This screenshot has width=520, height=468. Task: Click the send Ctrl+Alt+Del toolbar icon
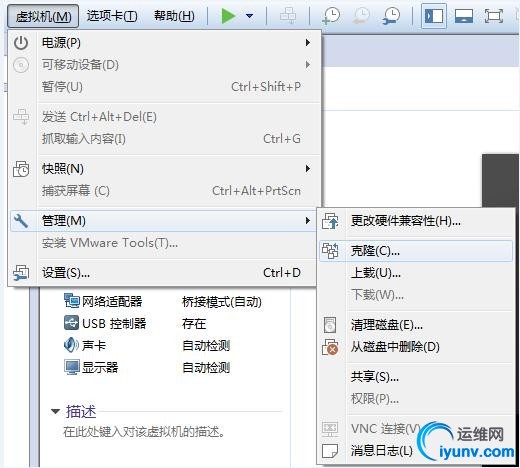coord(288,16)
